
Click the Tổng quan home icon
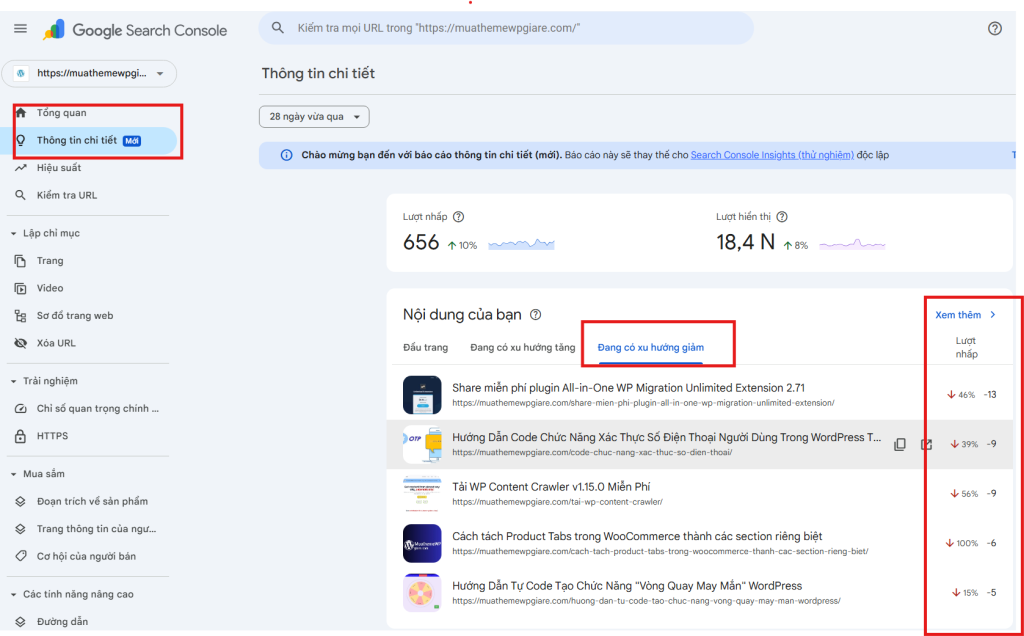click(x=21, y=113)
